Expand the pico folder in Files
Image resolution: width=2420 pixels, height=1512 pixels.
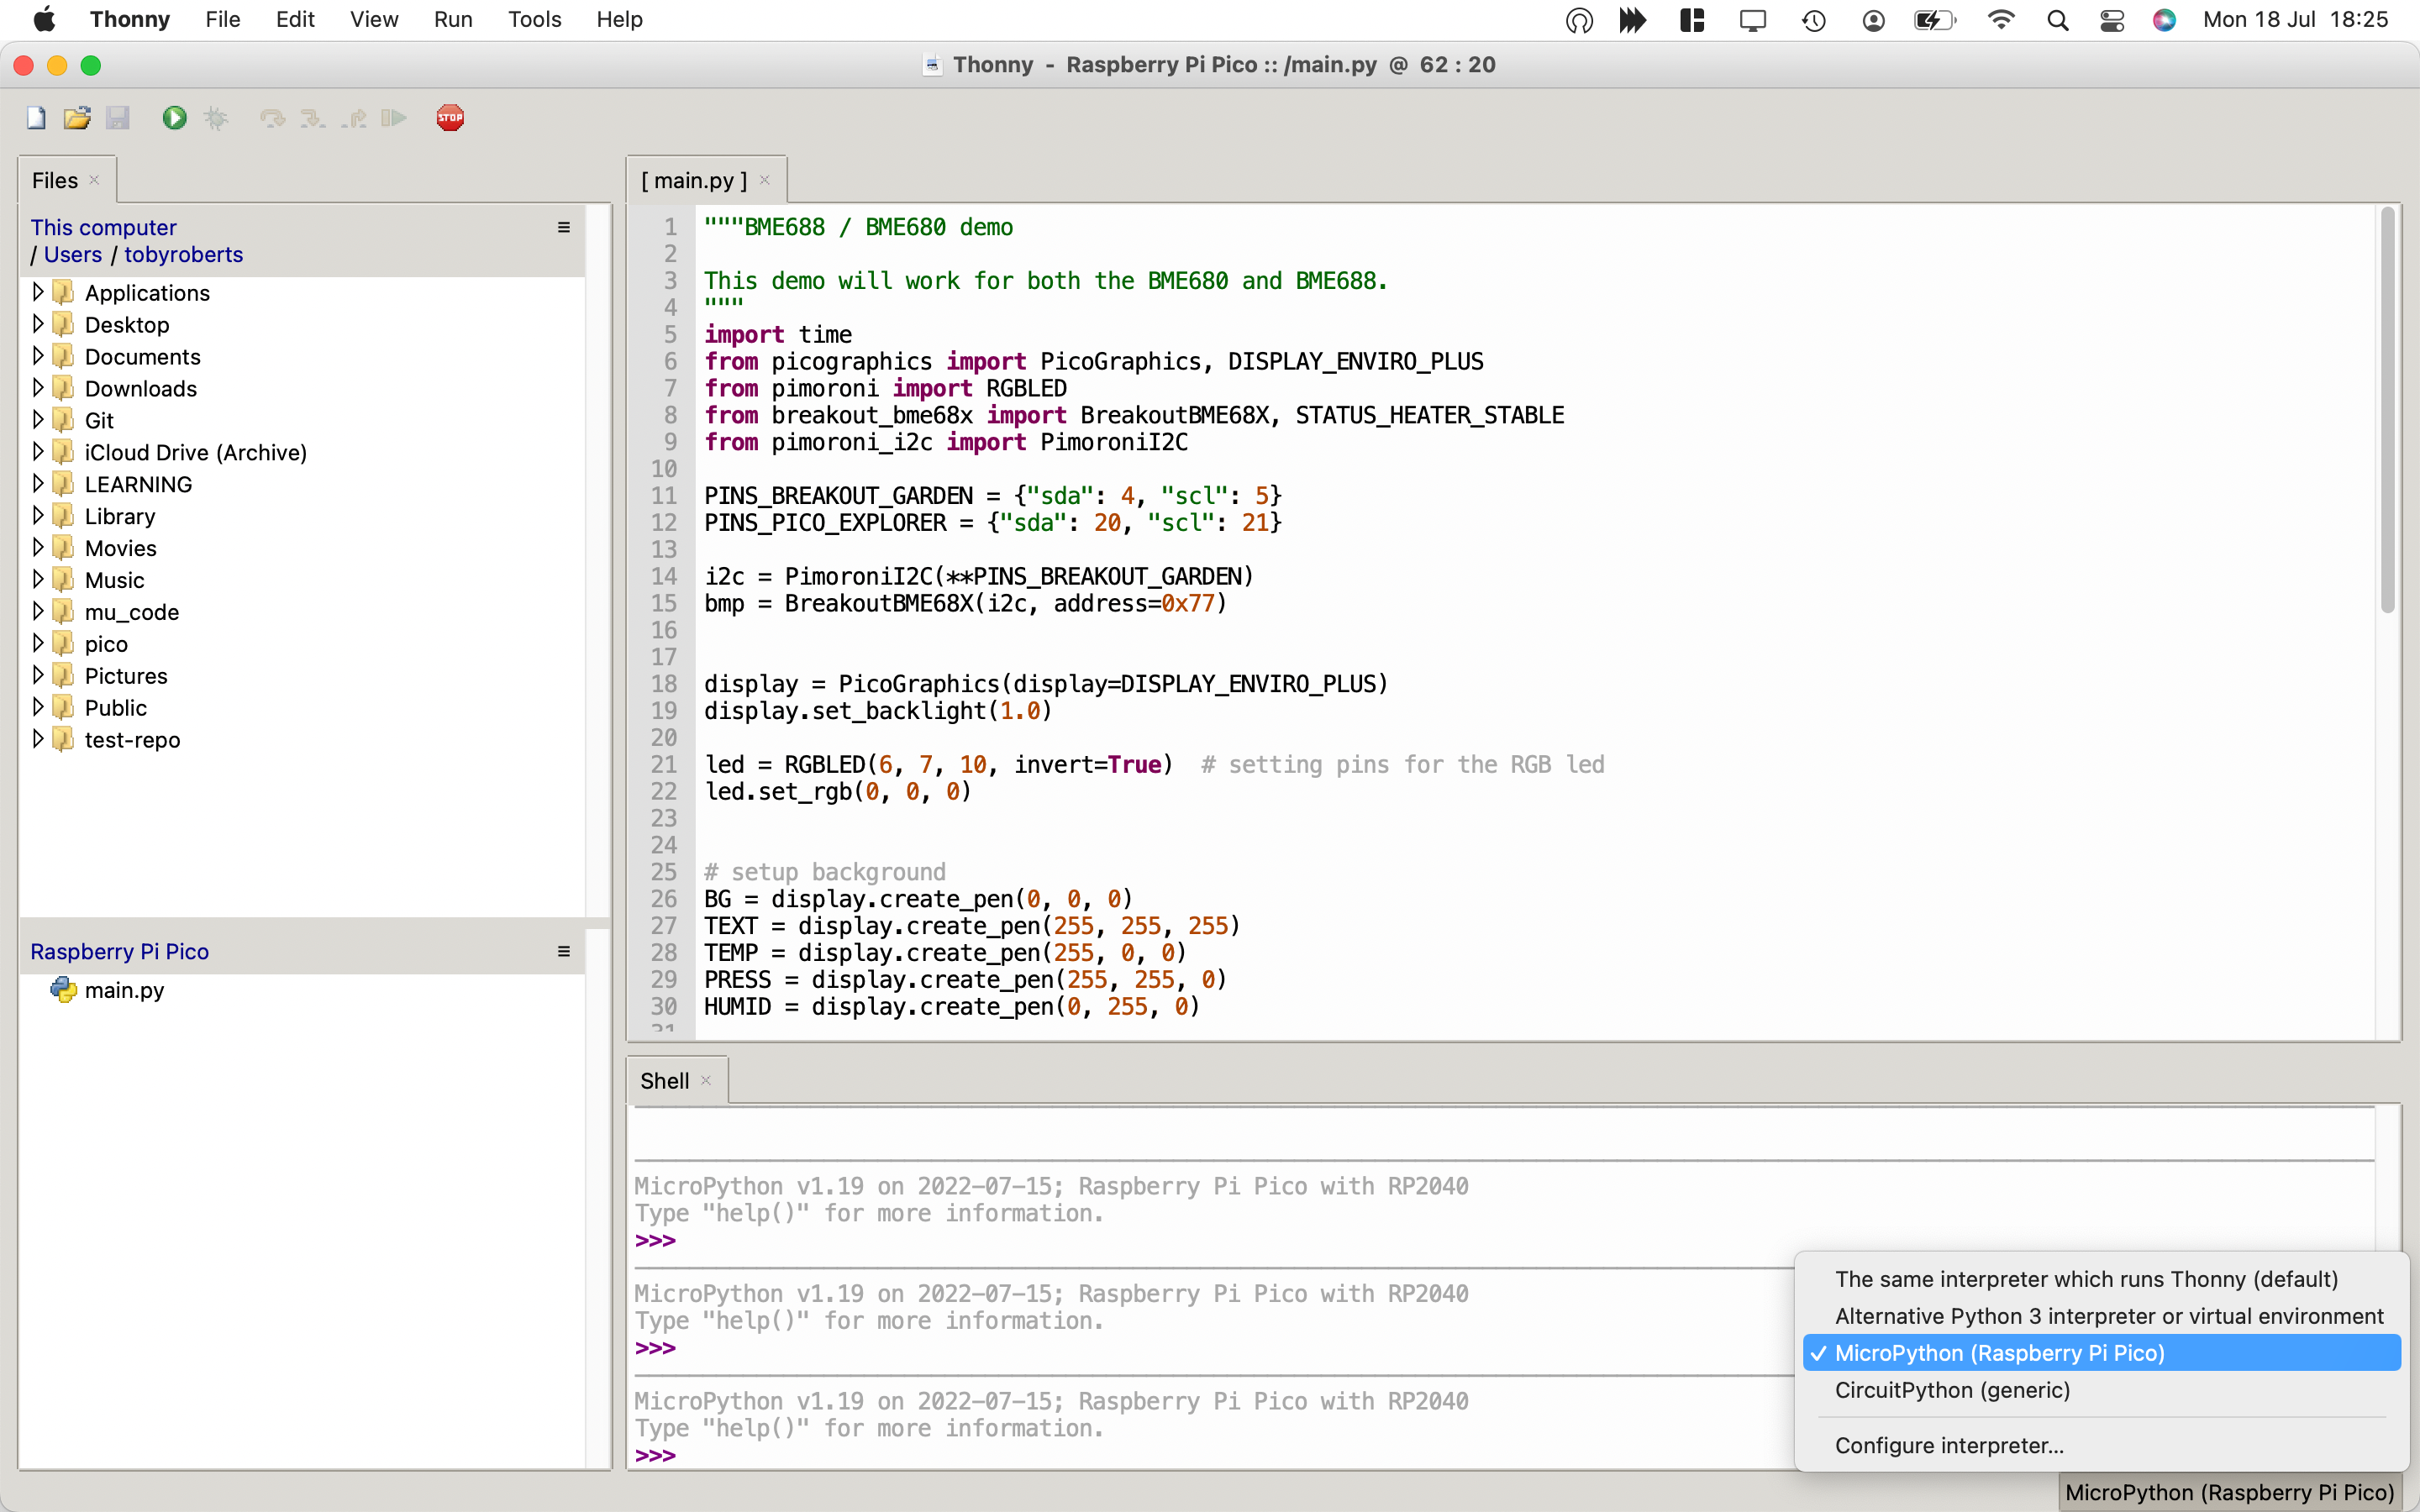click(x=38, y=643)
